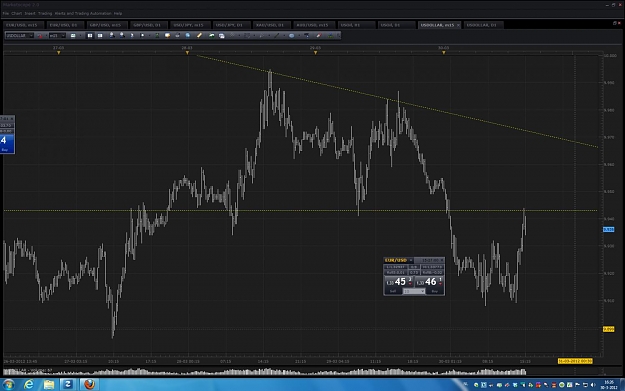Image resolution: width=625 pixels, height=391 pixels.
Task: Click the green chart picture icon
Action: [211, 35]
